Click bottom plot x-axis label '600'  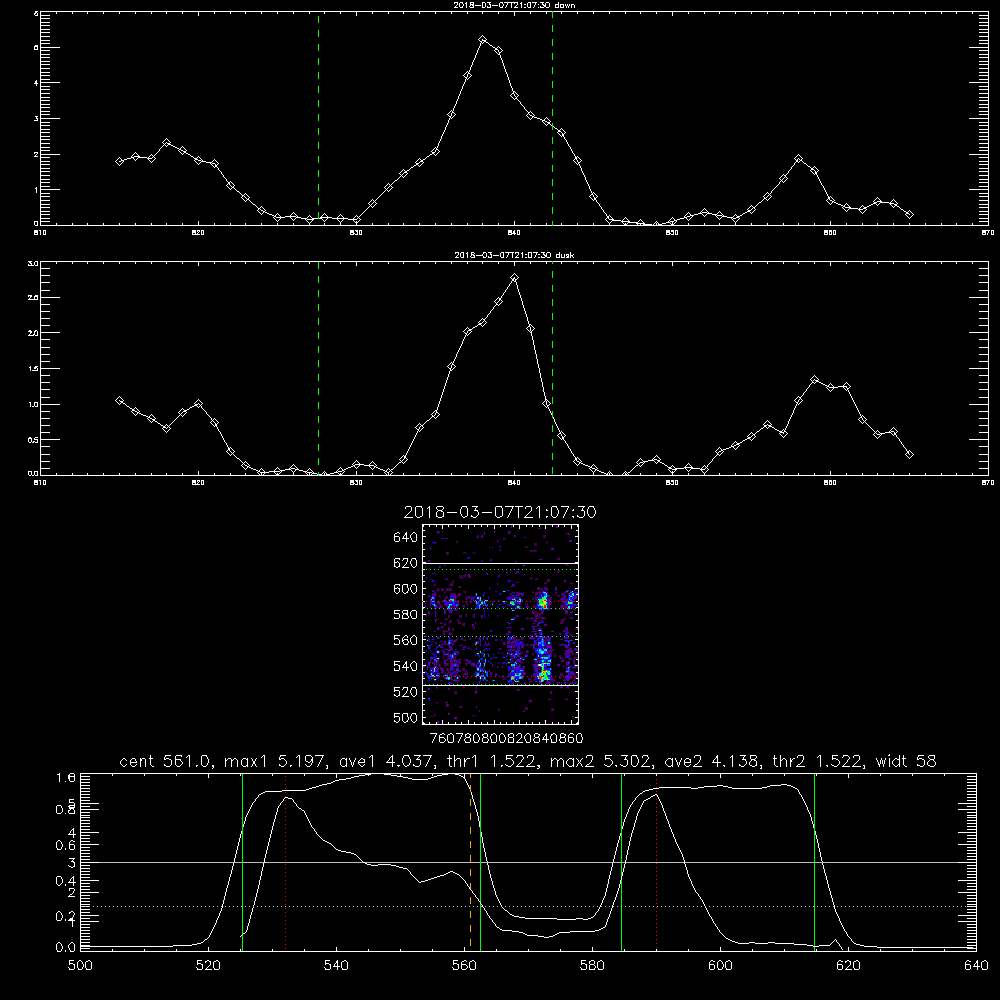click(x=720, y=966)
